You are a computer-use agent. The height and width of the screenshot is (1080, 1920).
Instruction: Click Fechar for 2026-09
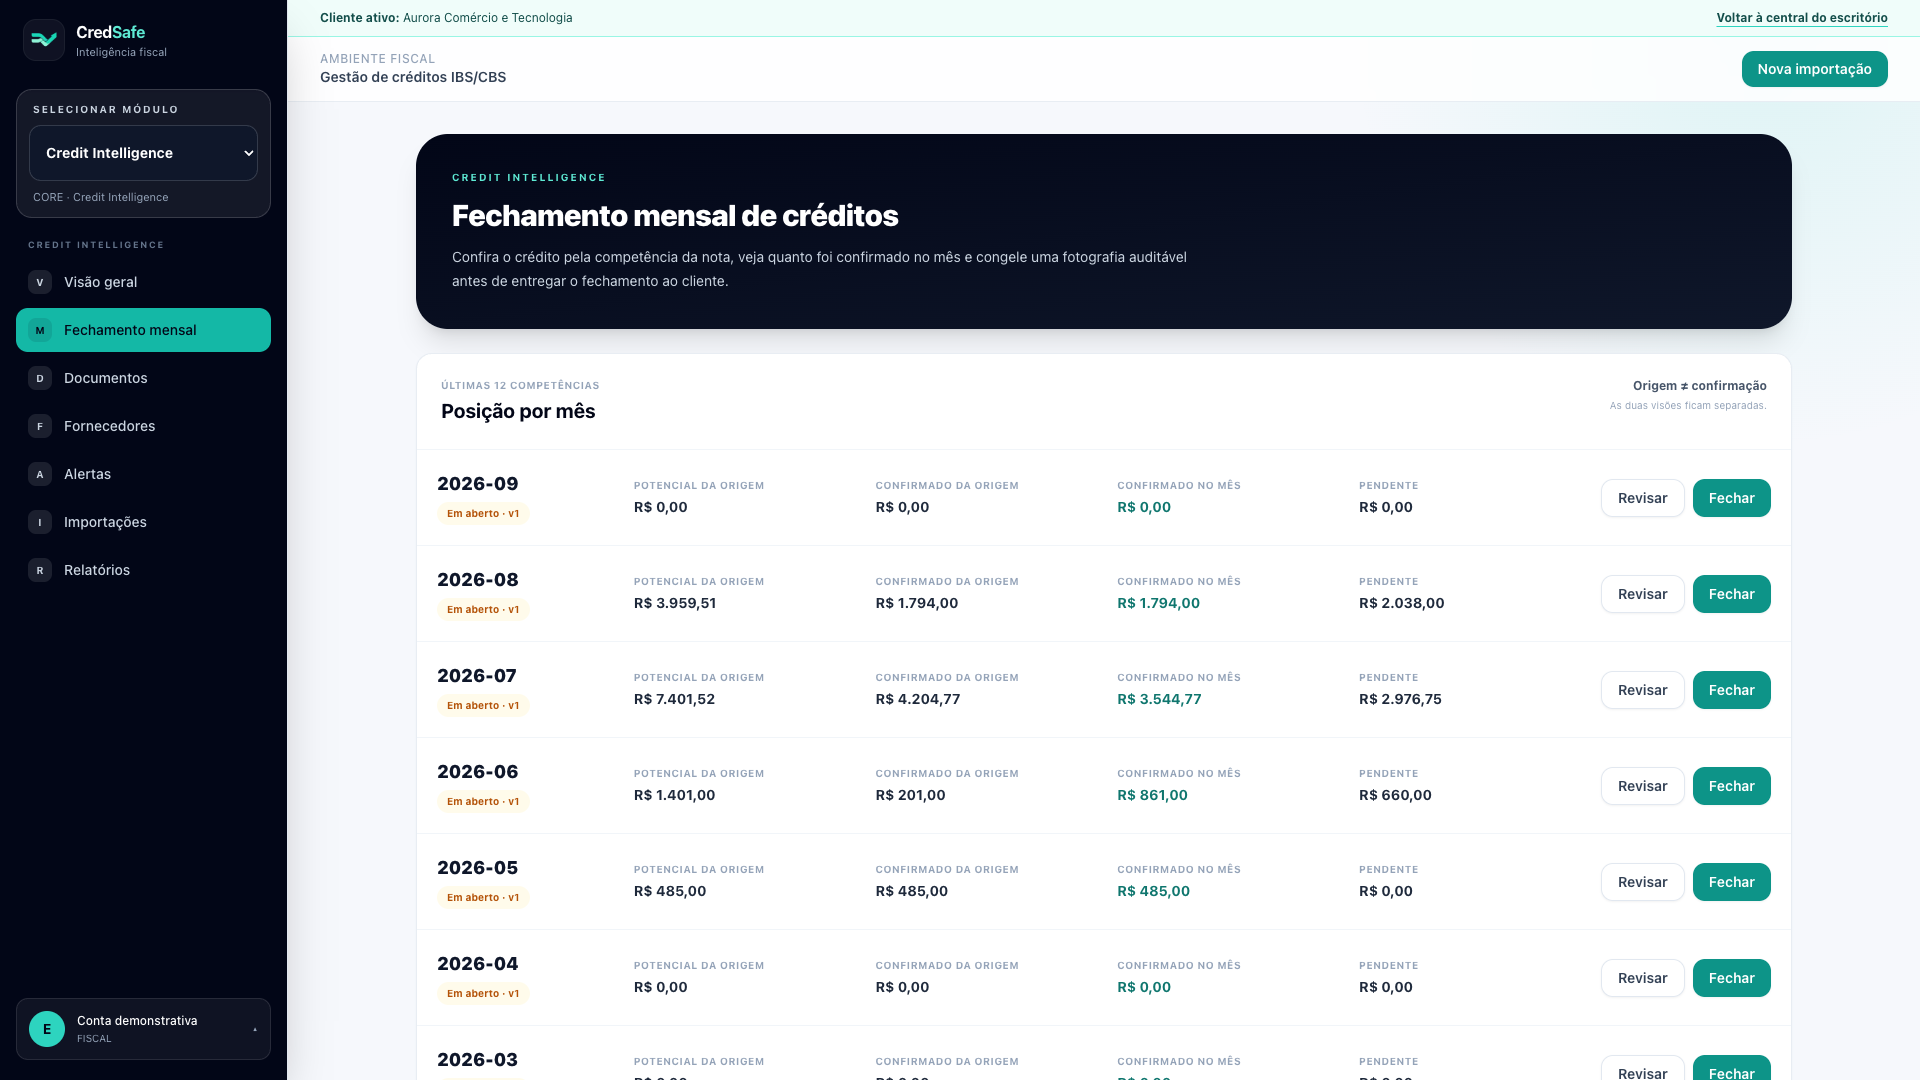coord(1731,498)
